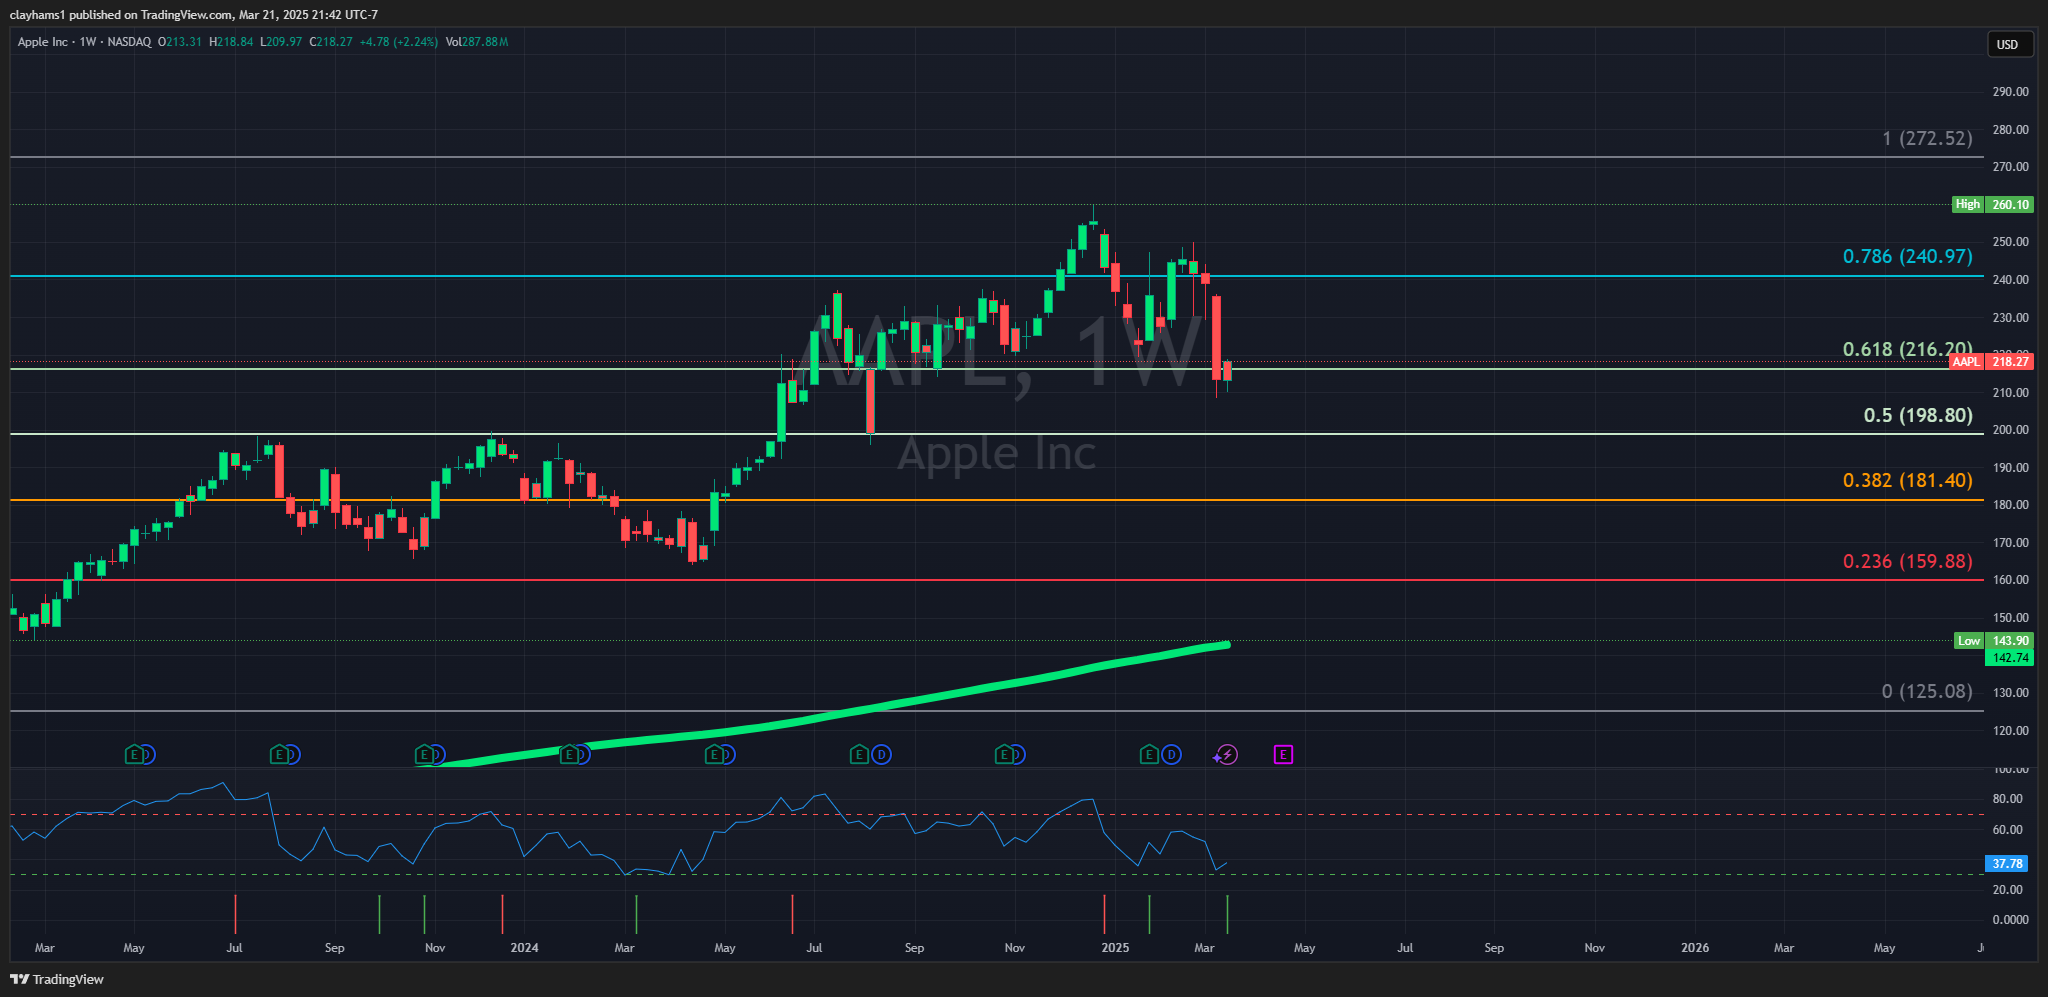
Task: Click the 2024 label on time axis
Action: pos(524,948)
